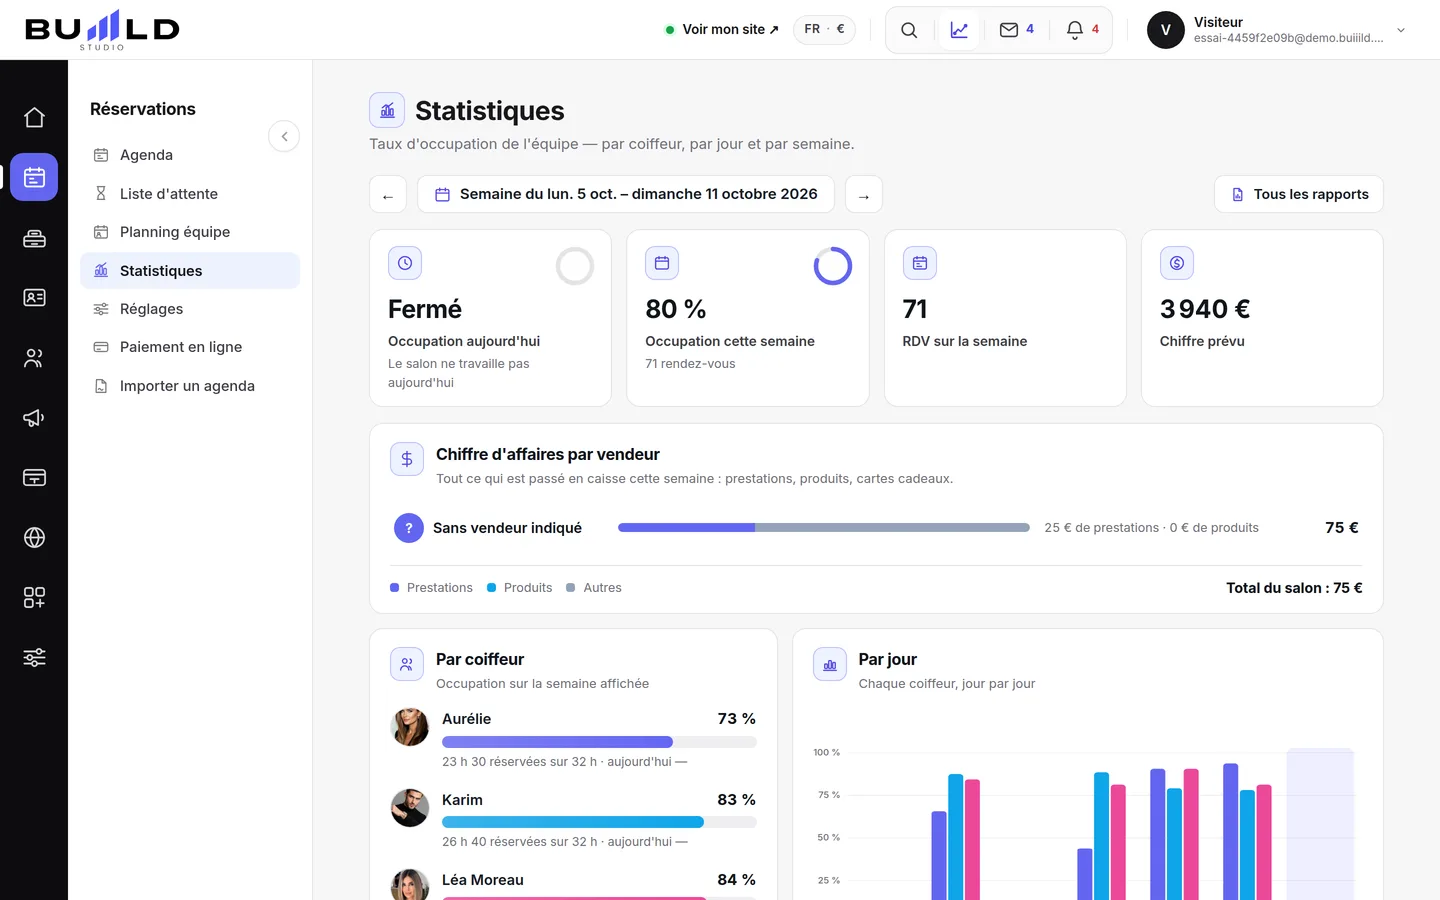1440x900 pixels.
Task: Open Réglages in the sidebar
Action: pyautogui.click(x=190, y=309)
